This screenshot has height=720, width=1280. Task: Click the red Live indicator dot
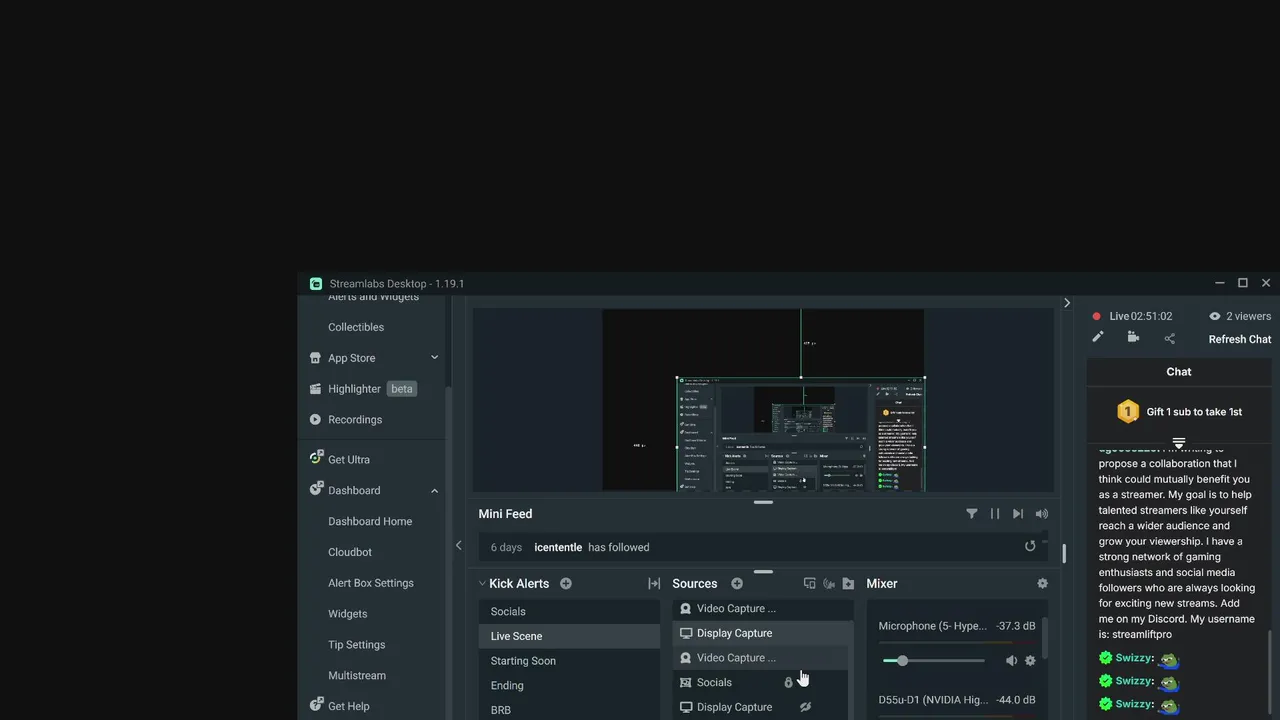pyautogui.click(x=1096, y=316)
